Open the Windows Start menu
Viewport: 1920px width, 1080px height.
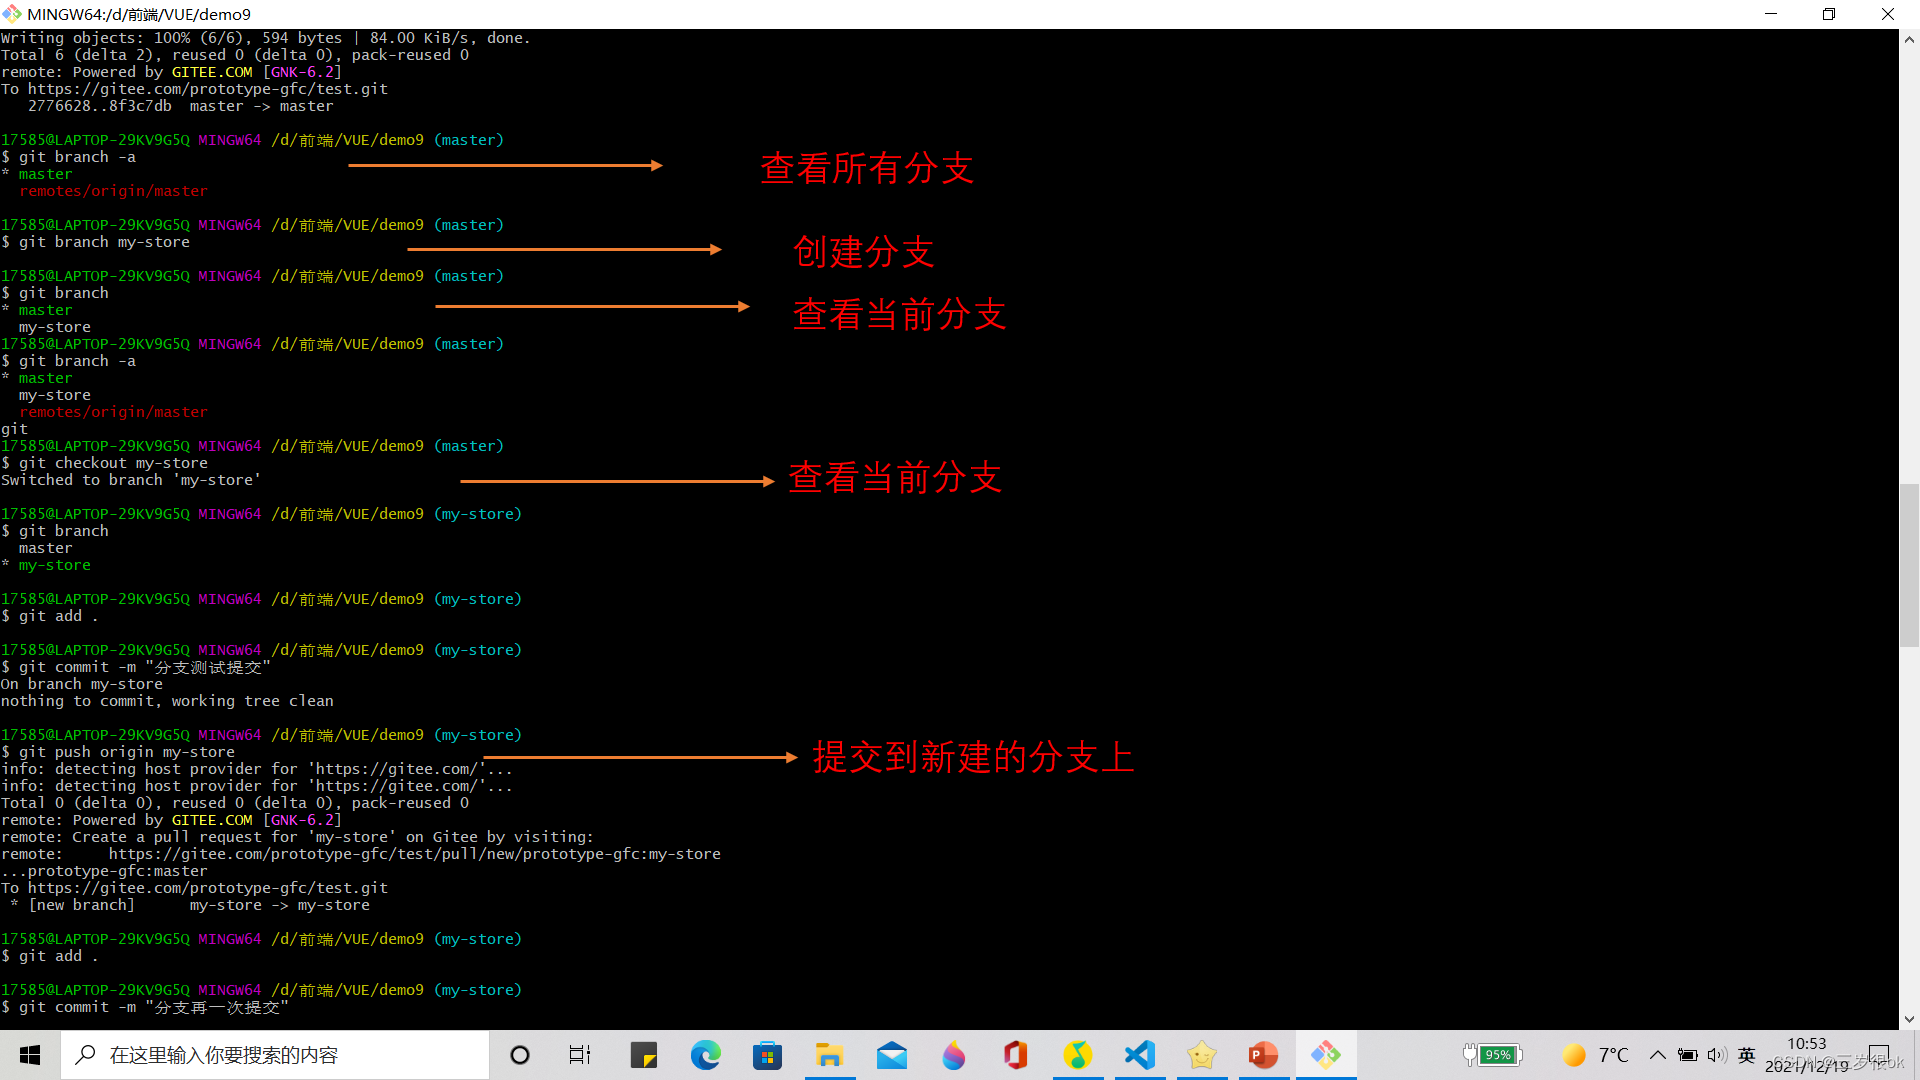30,1055
